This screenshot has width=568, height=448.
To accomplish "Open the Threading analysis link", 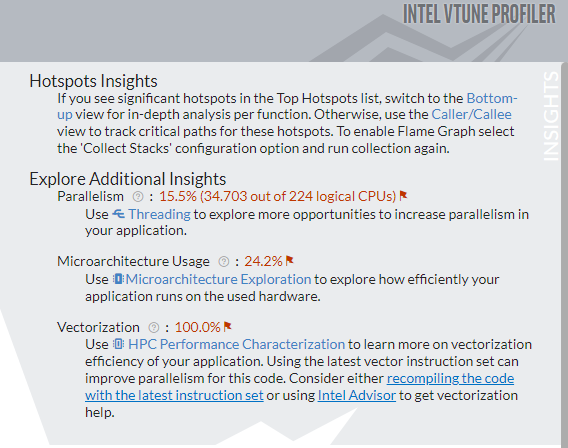I will 159,214.
